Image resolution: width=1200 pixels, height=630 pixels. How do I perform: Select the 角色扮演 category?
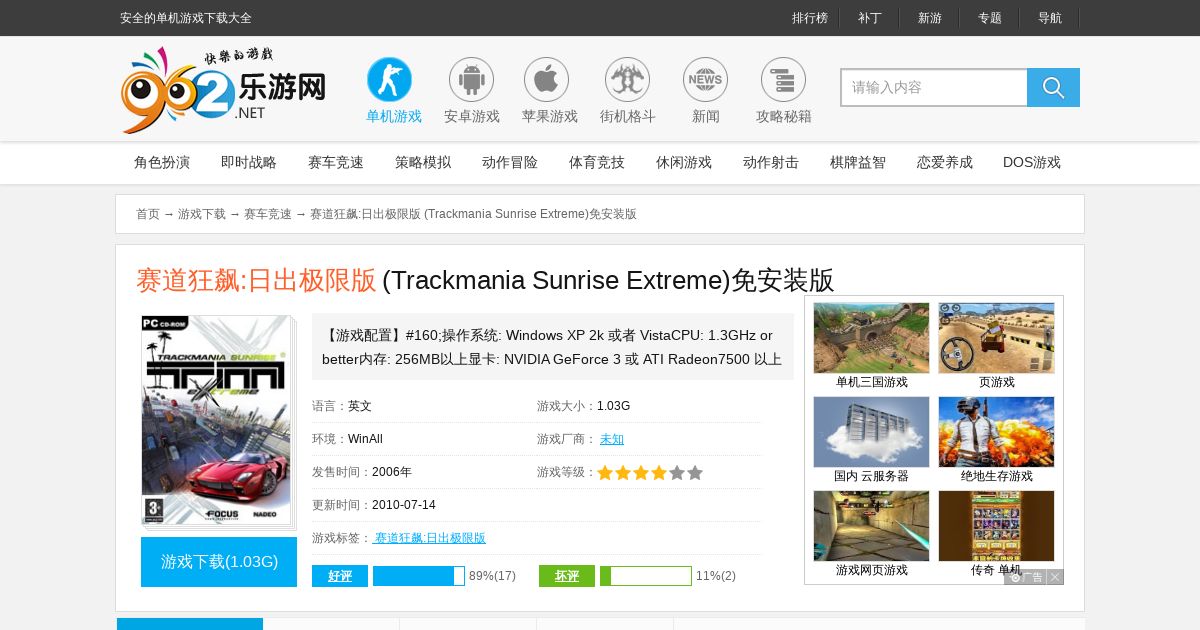[162, 162]
